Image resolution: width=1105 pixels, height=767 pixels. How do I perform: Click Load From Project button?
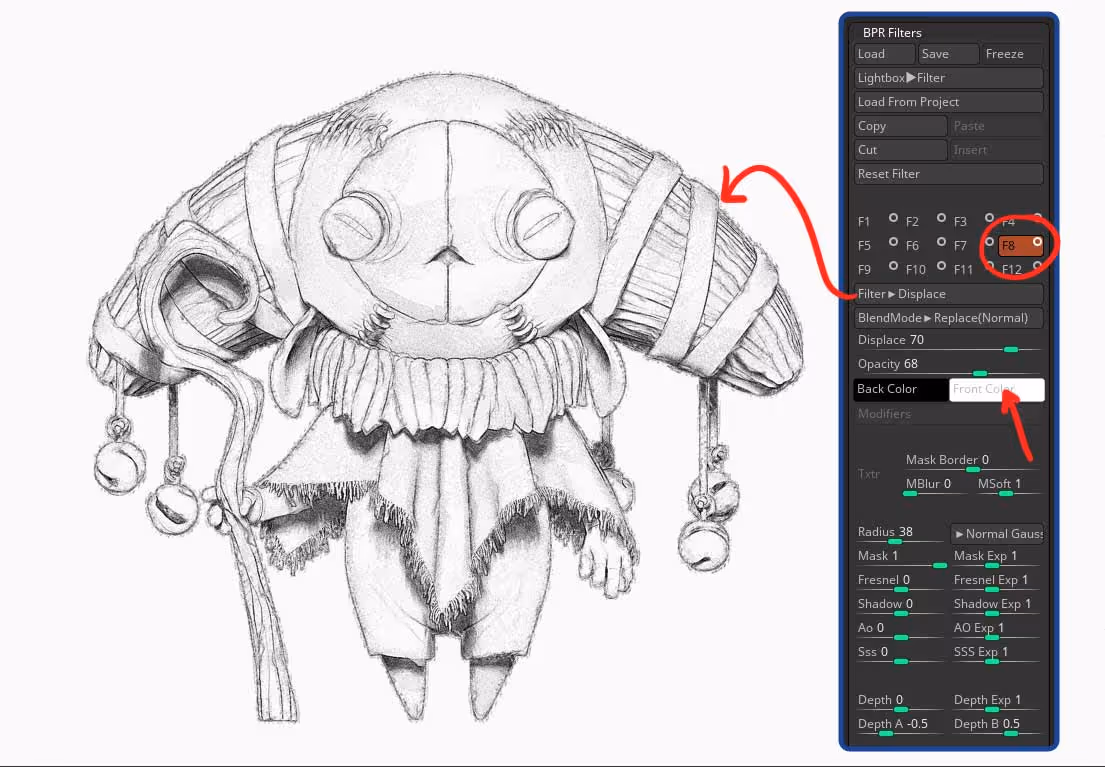(x=949, y=102)
